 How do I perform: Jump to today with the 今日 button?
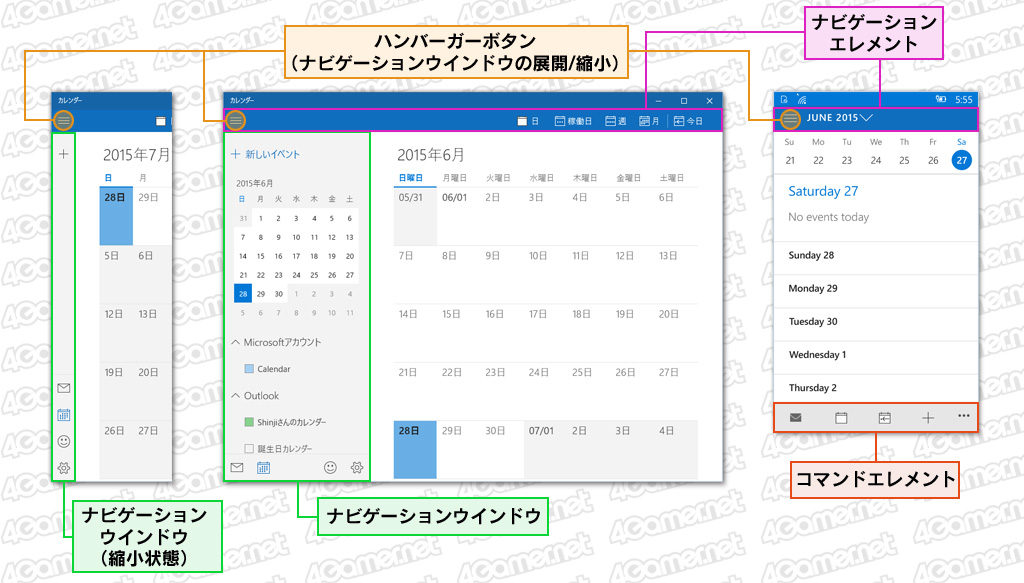tap(688, 121)
